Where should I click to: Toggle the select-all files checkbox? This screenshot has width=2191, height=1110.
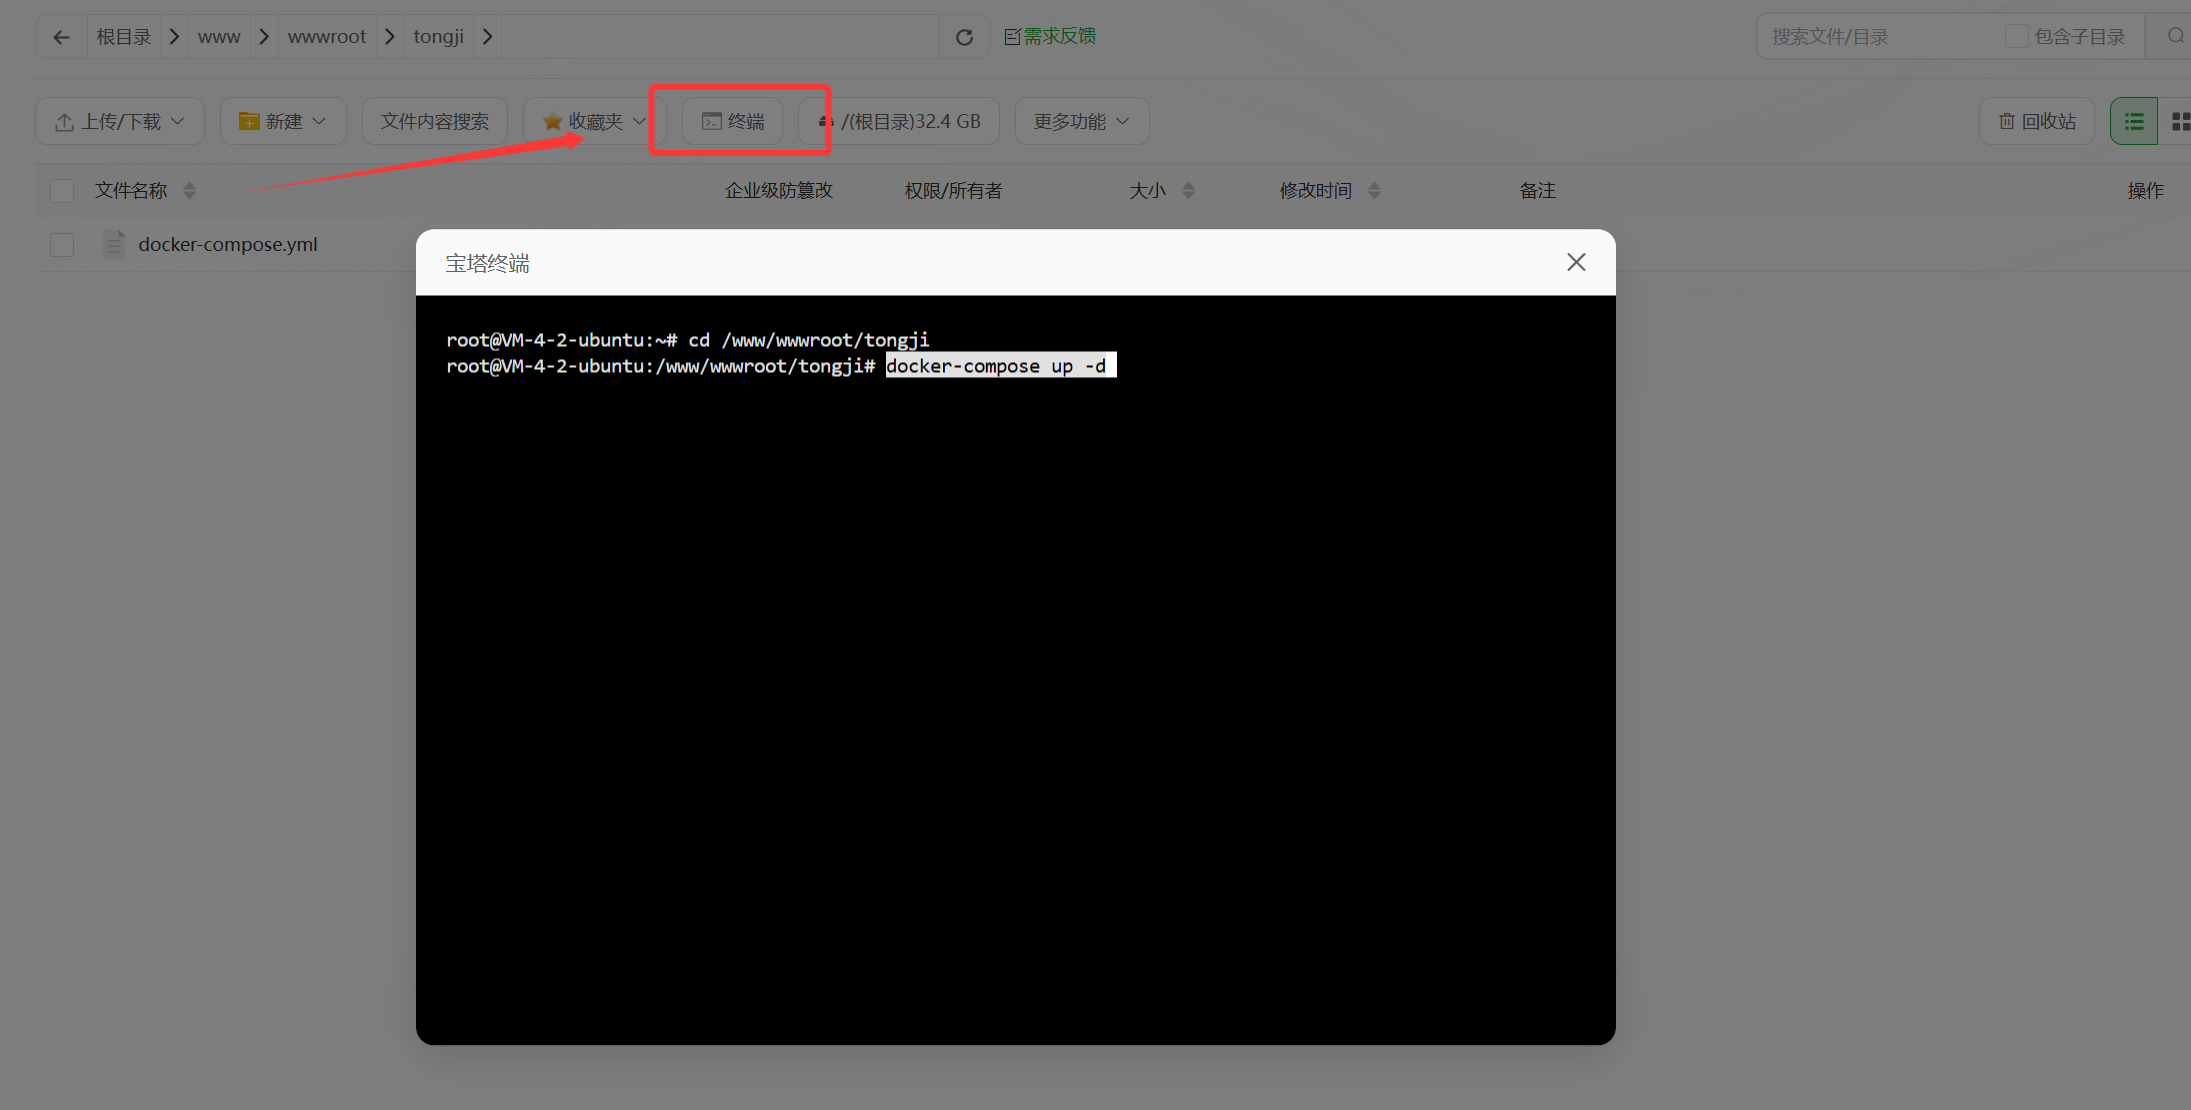(x=62, y=190)
